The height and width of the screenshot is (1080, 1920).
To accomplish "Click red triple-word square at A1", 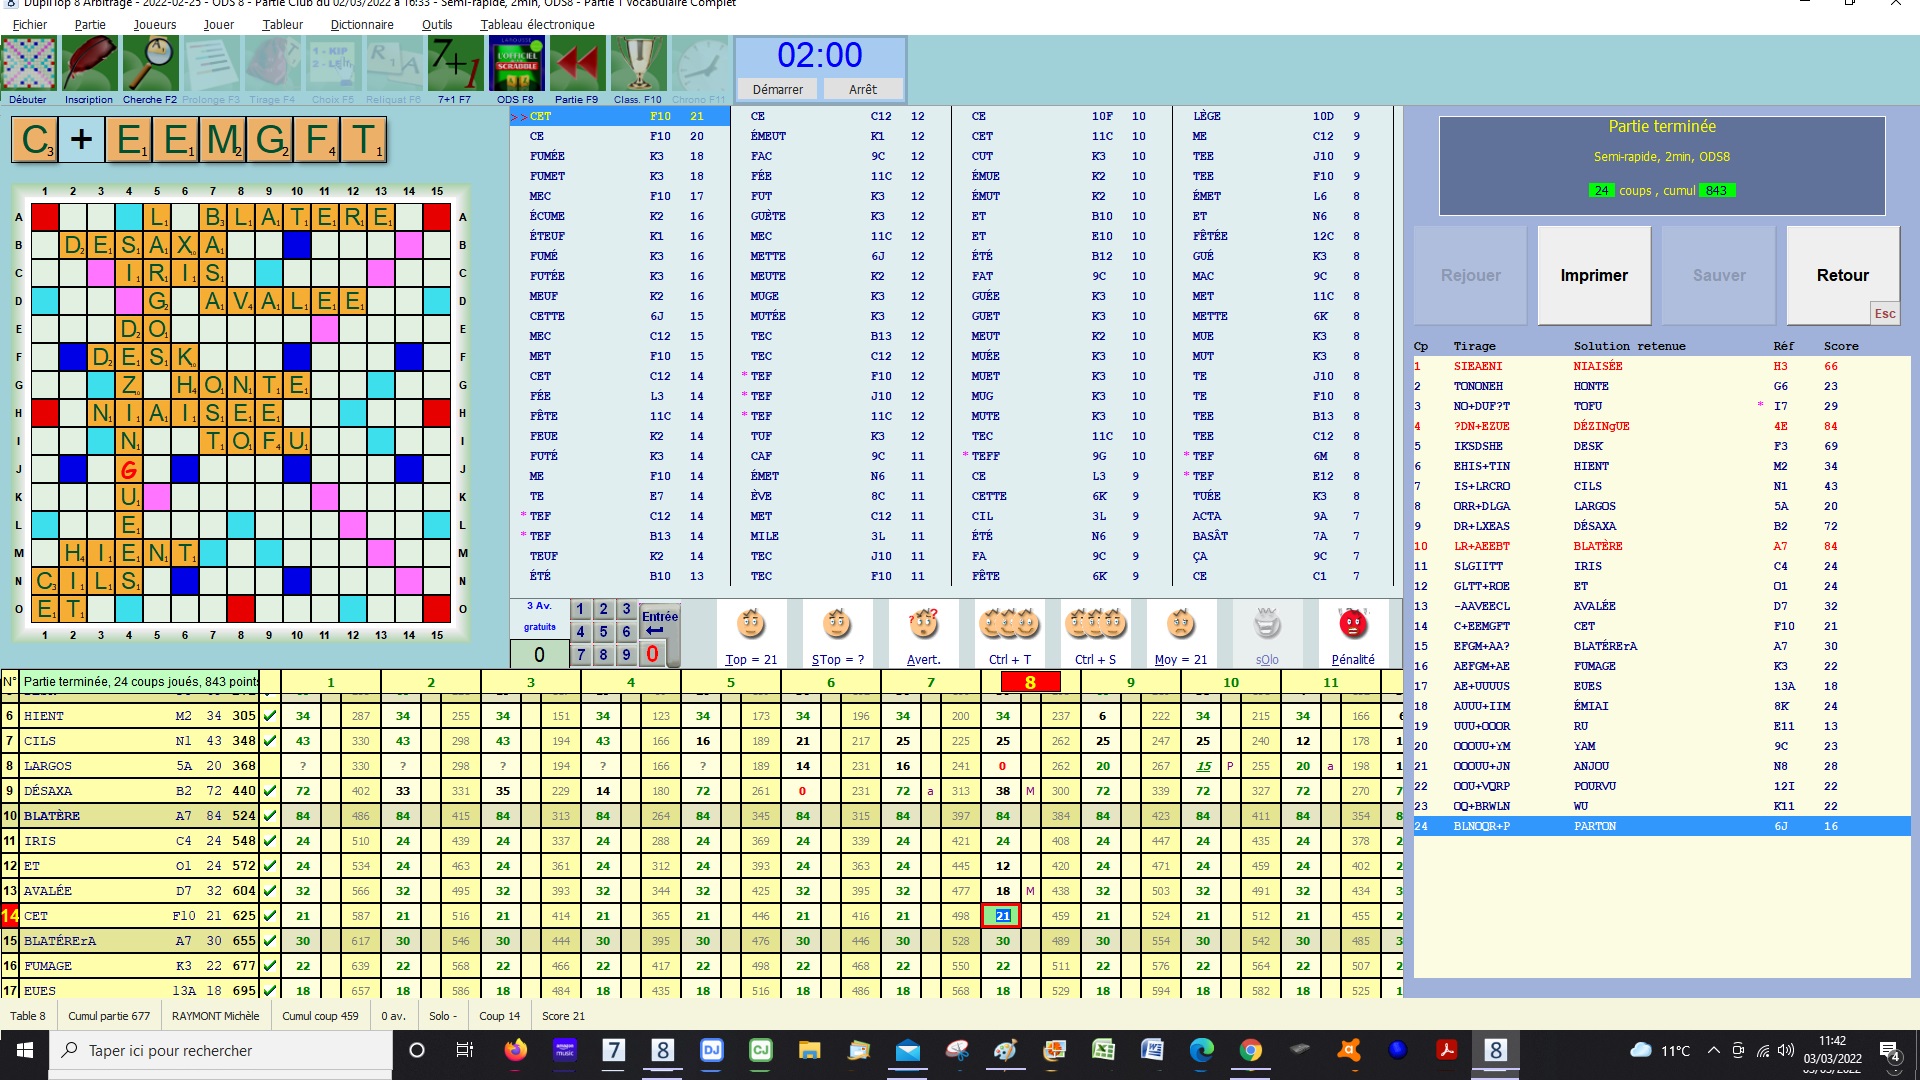I will click(45, 217).
